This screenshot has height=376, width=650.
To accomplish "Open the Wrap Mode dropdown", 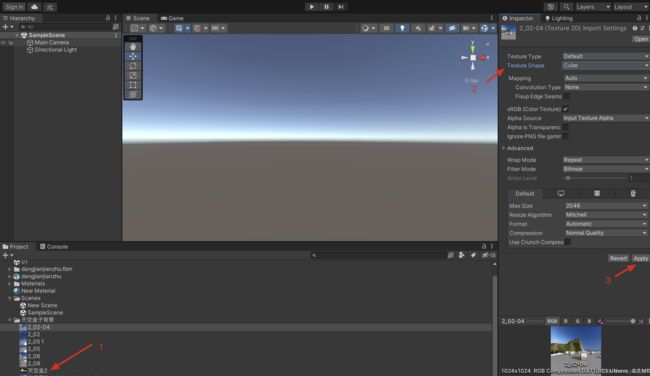I will pos(606,160).
